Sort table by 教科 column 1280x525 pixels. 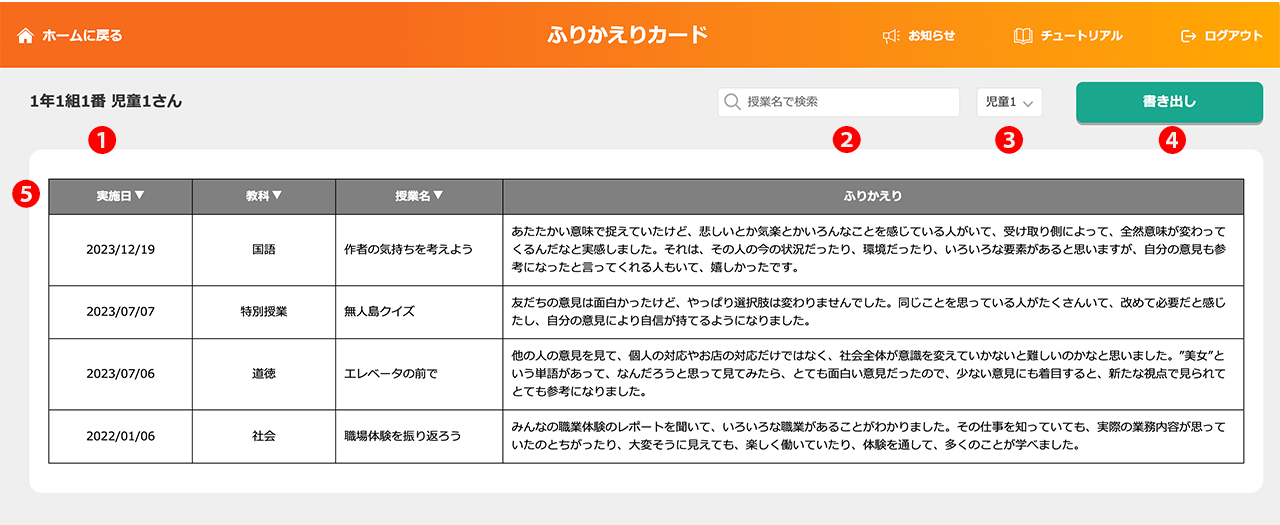(264, 196)
